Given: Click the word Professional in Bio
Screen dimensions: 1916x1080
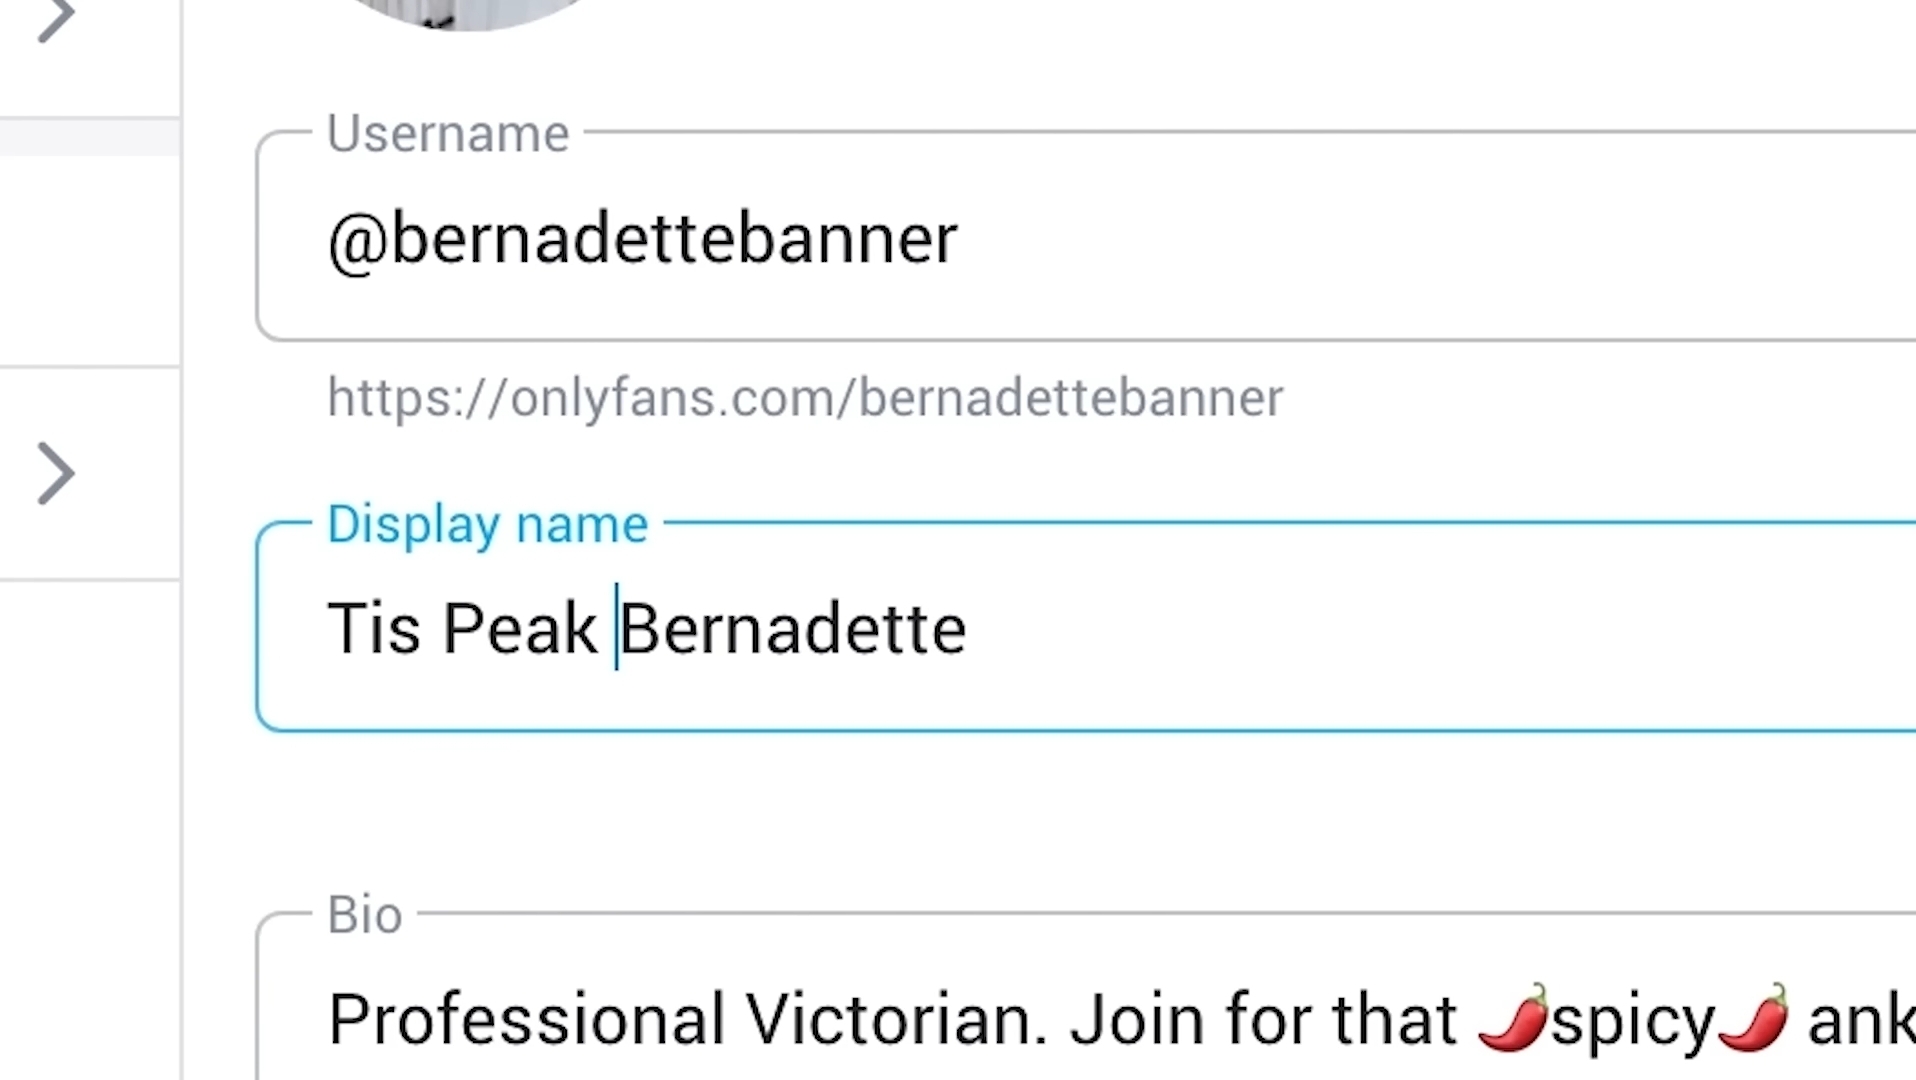Looking at the screenshot, I should pos(526,1020).
